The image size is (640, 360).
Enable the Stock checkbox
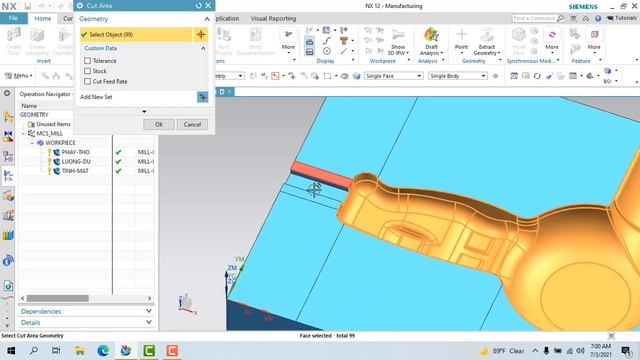(x=87, y=71)
